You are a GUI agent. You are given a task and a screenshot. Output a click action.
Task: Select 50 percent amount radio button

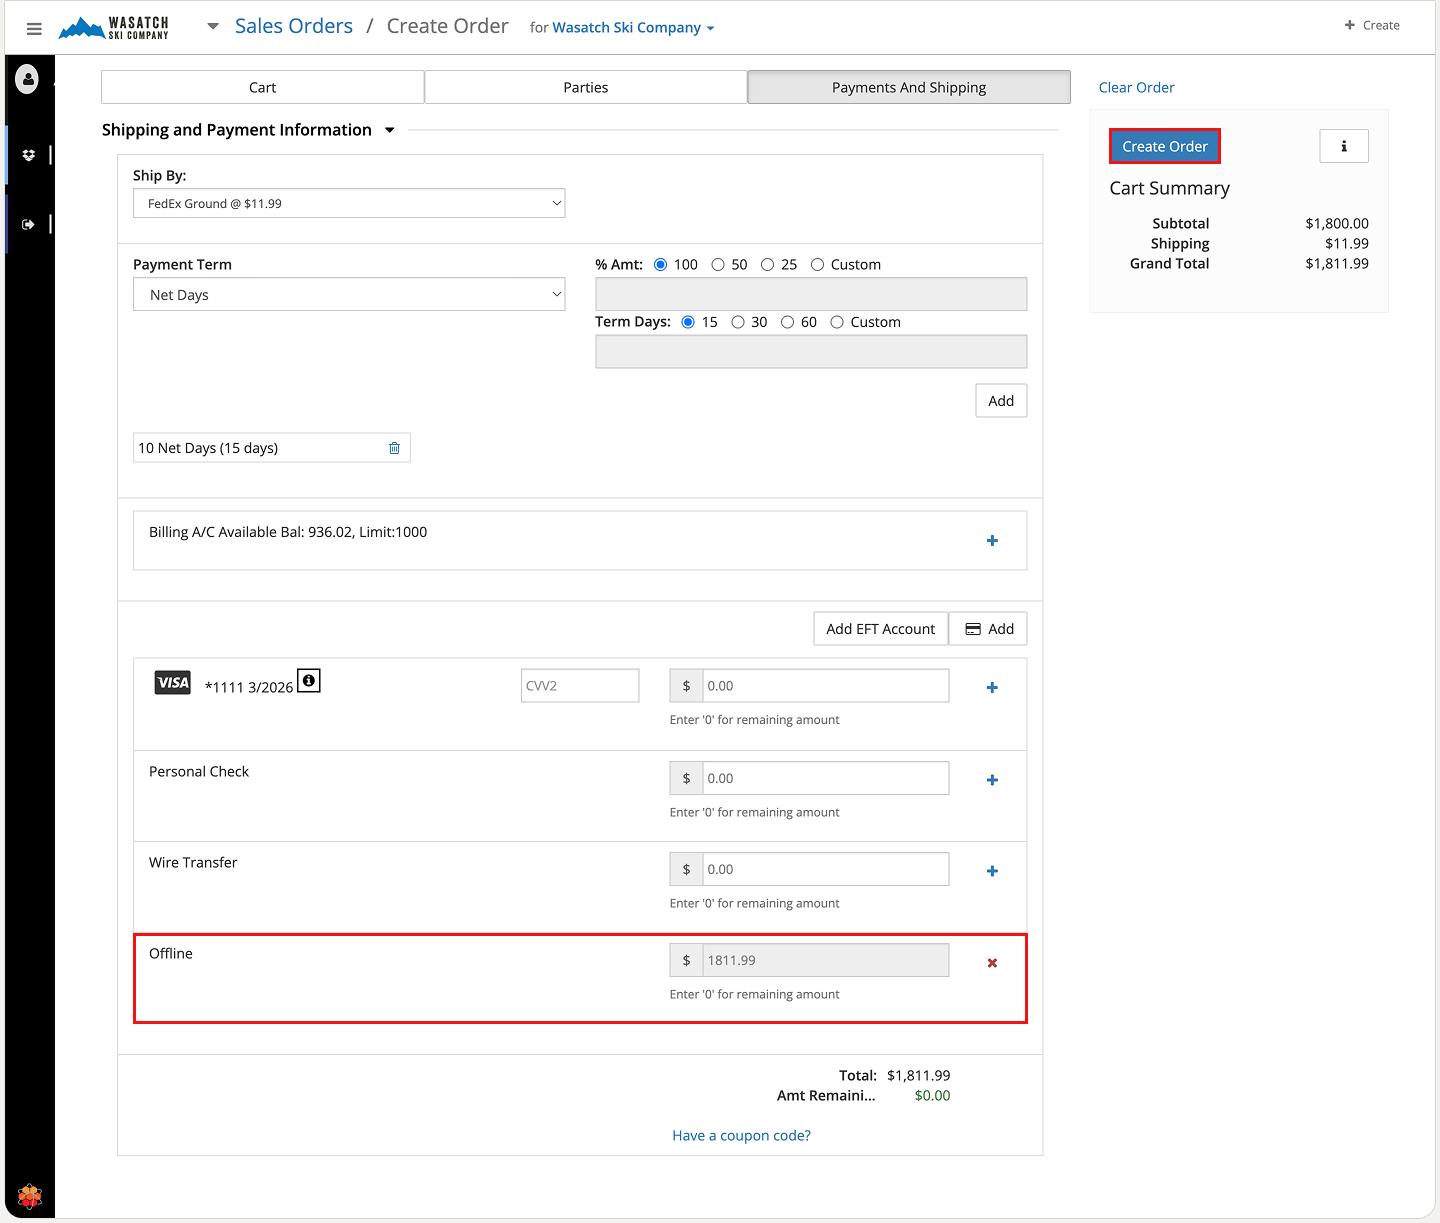(718, 265)
